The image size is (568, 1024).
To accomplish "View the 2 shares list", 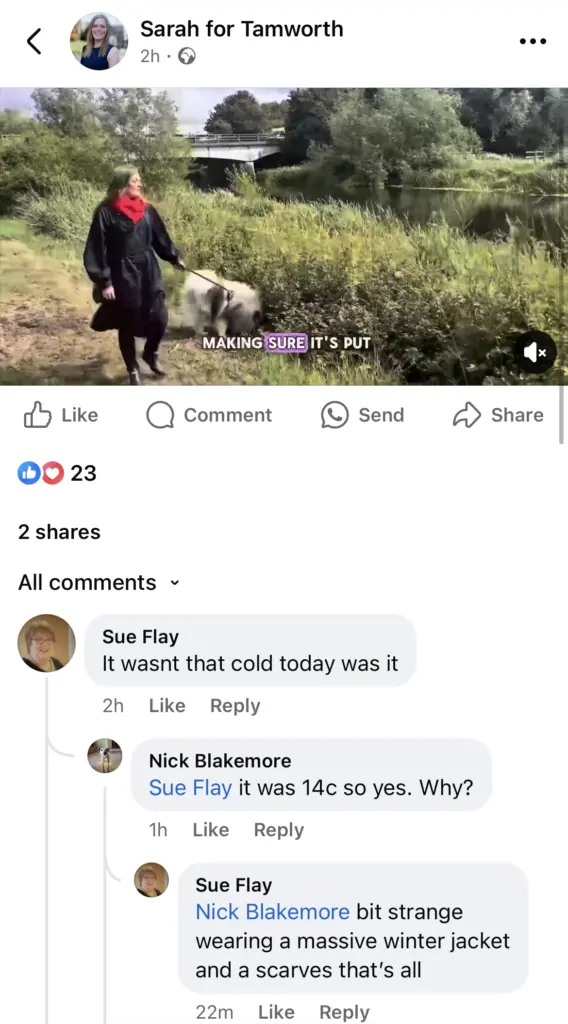I will (x=59, y=532).
